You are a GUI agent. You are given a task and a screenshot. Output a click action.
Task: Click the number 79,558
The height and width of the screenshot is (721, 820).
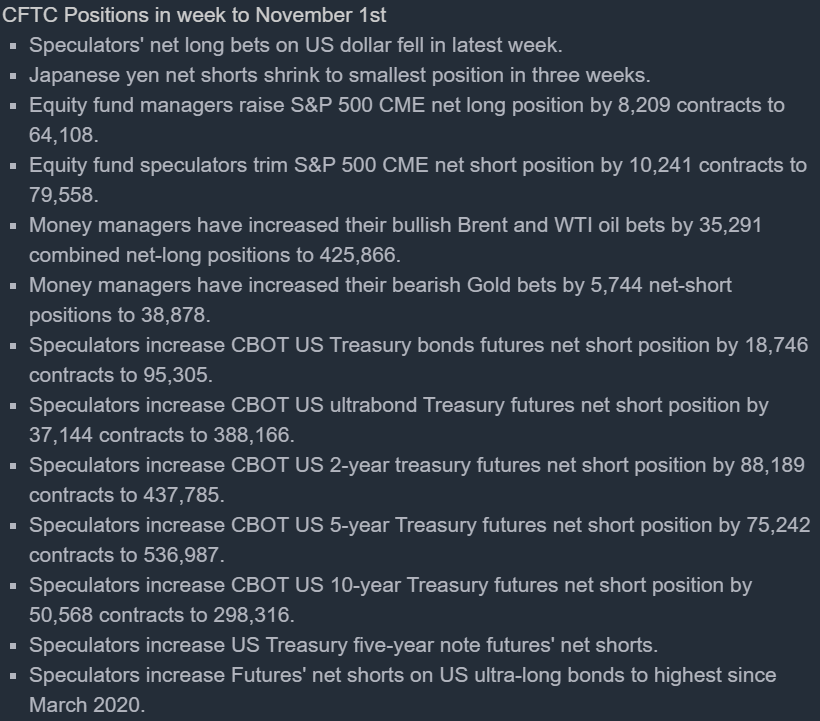(63, 195)
